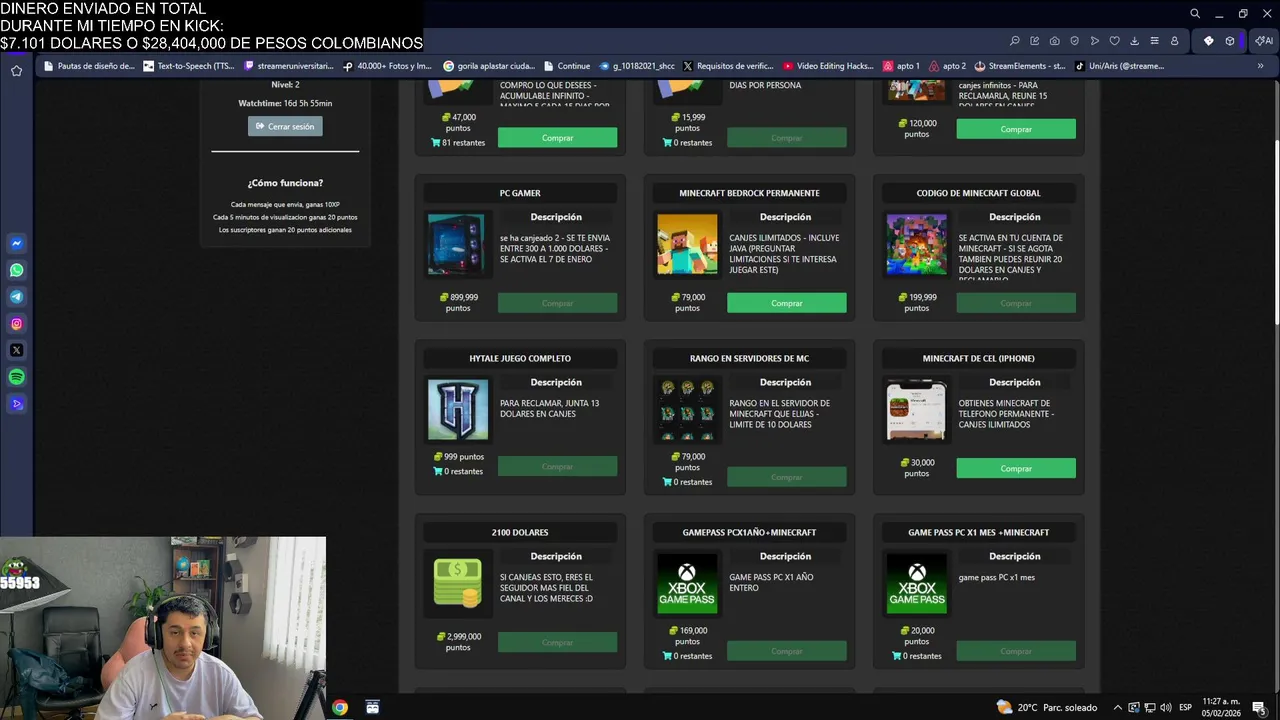Open 'Video Editing Hacks...' bookmark
The image size is (1280, 720).
pyautogui.click(x=829, y=66)
